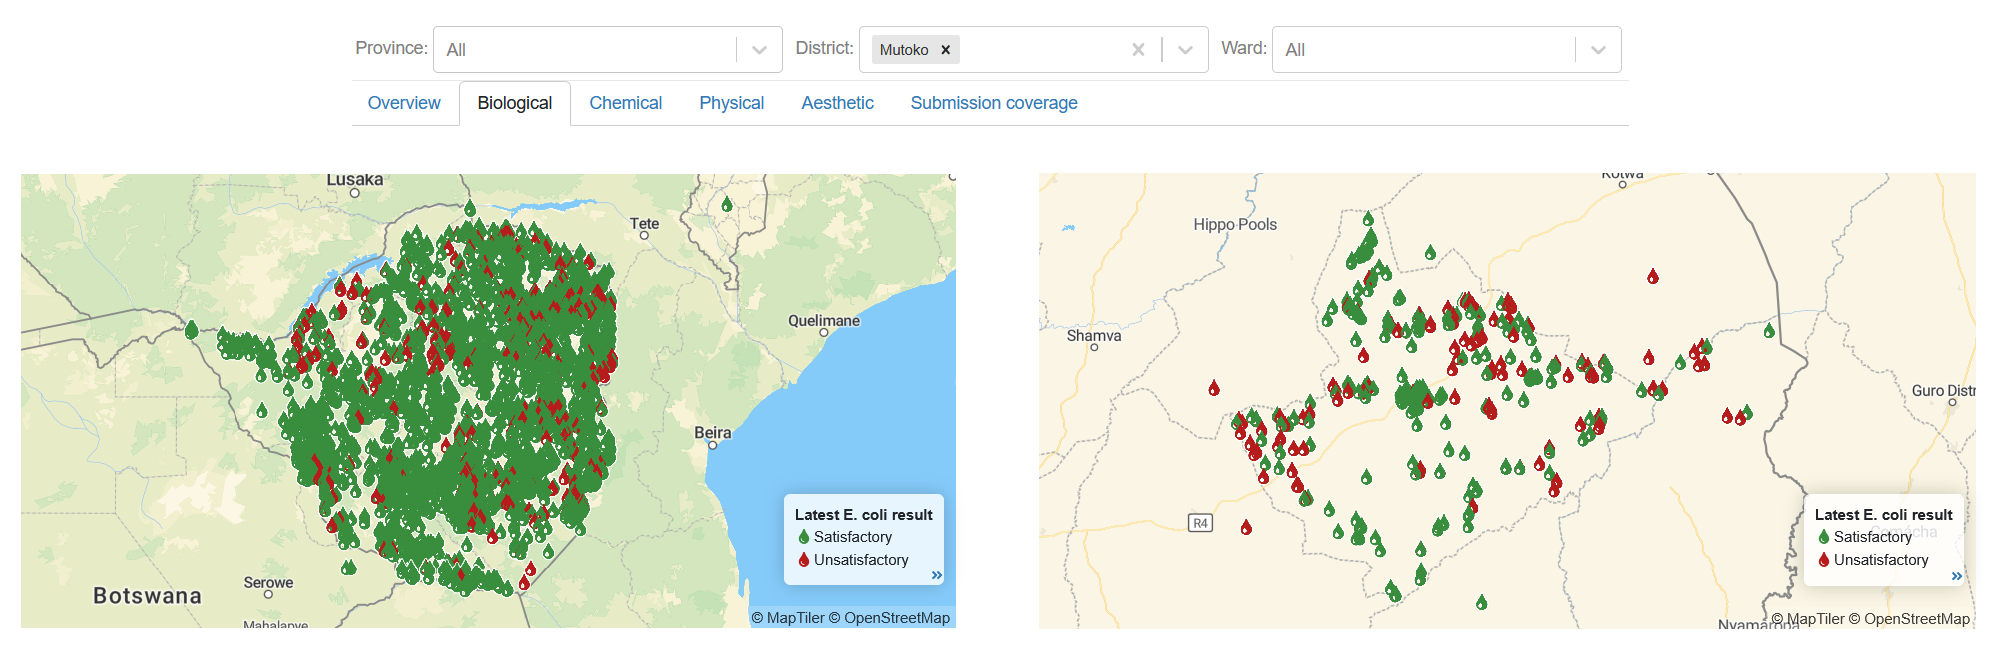2010x672 pixels.
Task: Collapse the legend on the right map
Action: [x=1957, y=576]
